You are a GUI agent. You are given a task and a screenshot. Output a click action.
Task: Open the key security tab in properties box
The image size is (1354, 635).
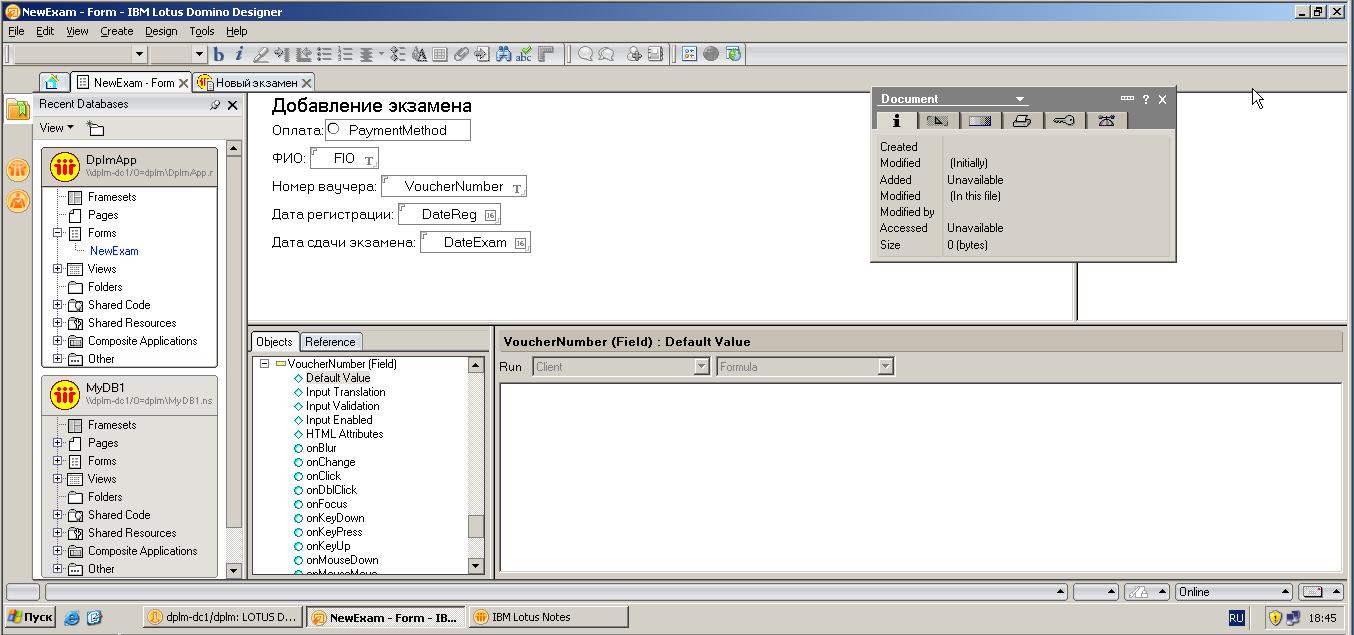pyautogui.click(x=1064, y=120)
